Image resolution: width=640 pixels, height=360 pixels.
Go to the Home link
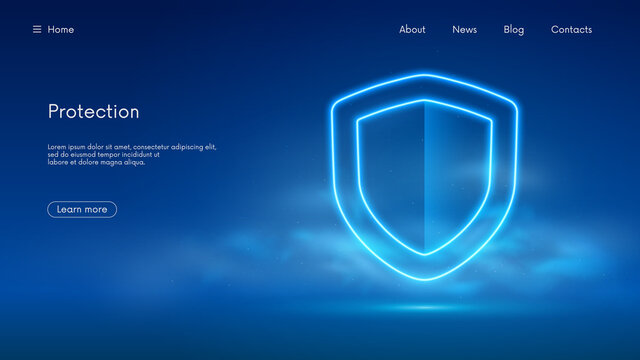coord(61,29)
